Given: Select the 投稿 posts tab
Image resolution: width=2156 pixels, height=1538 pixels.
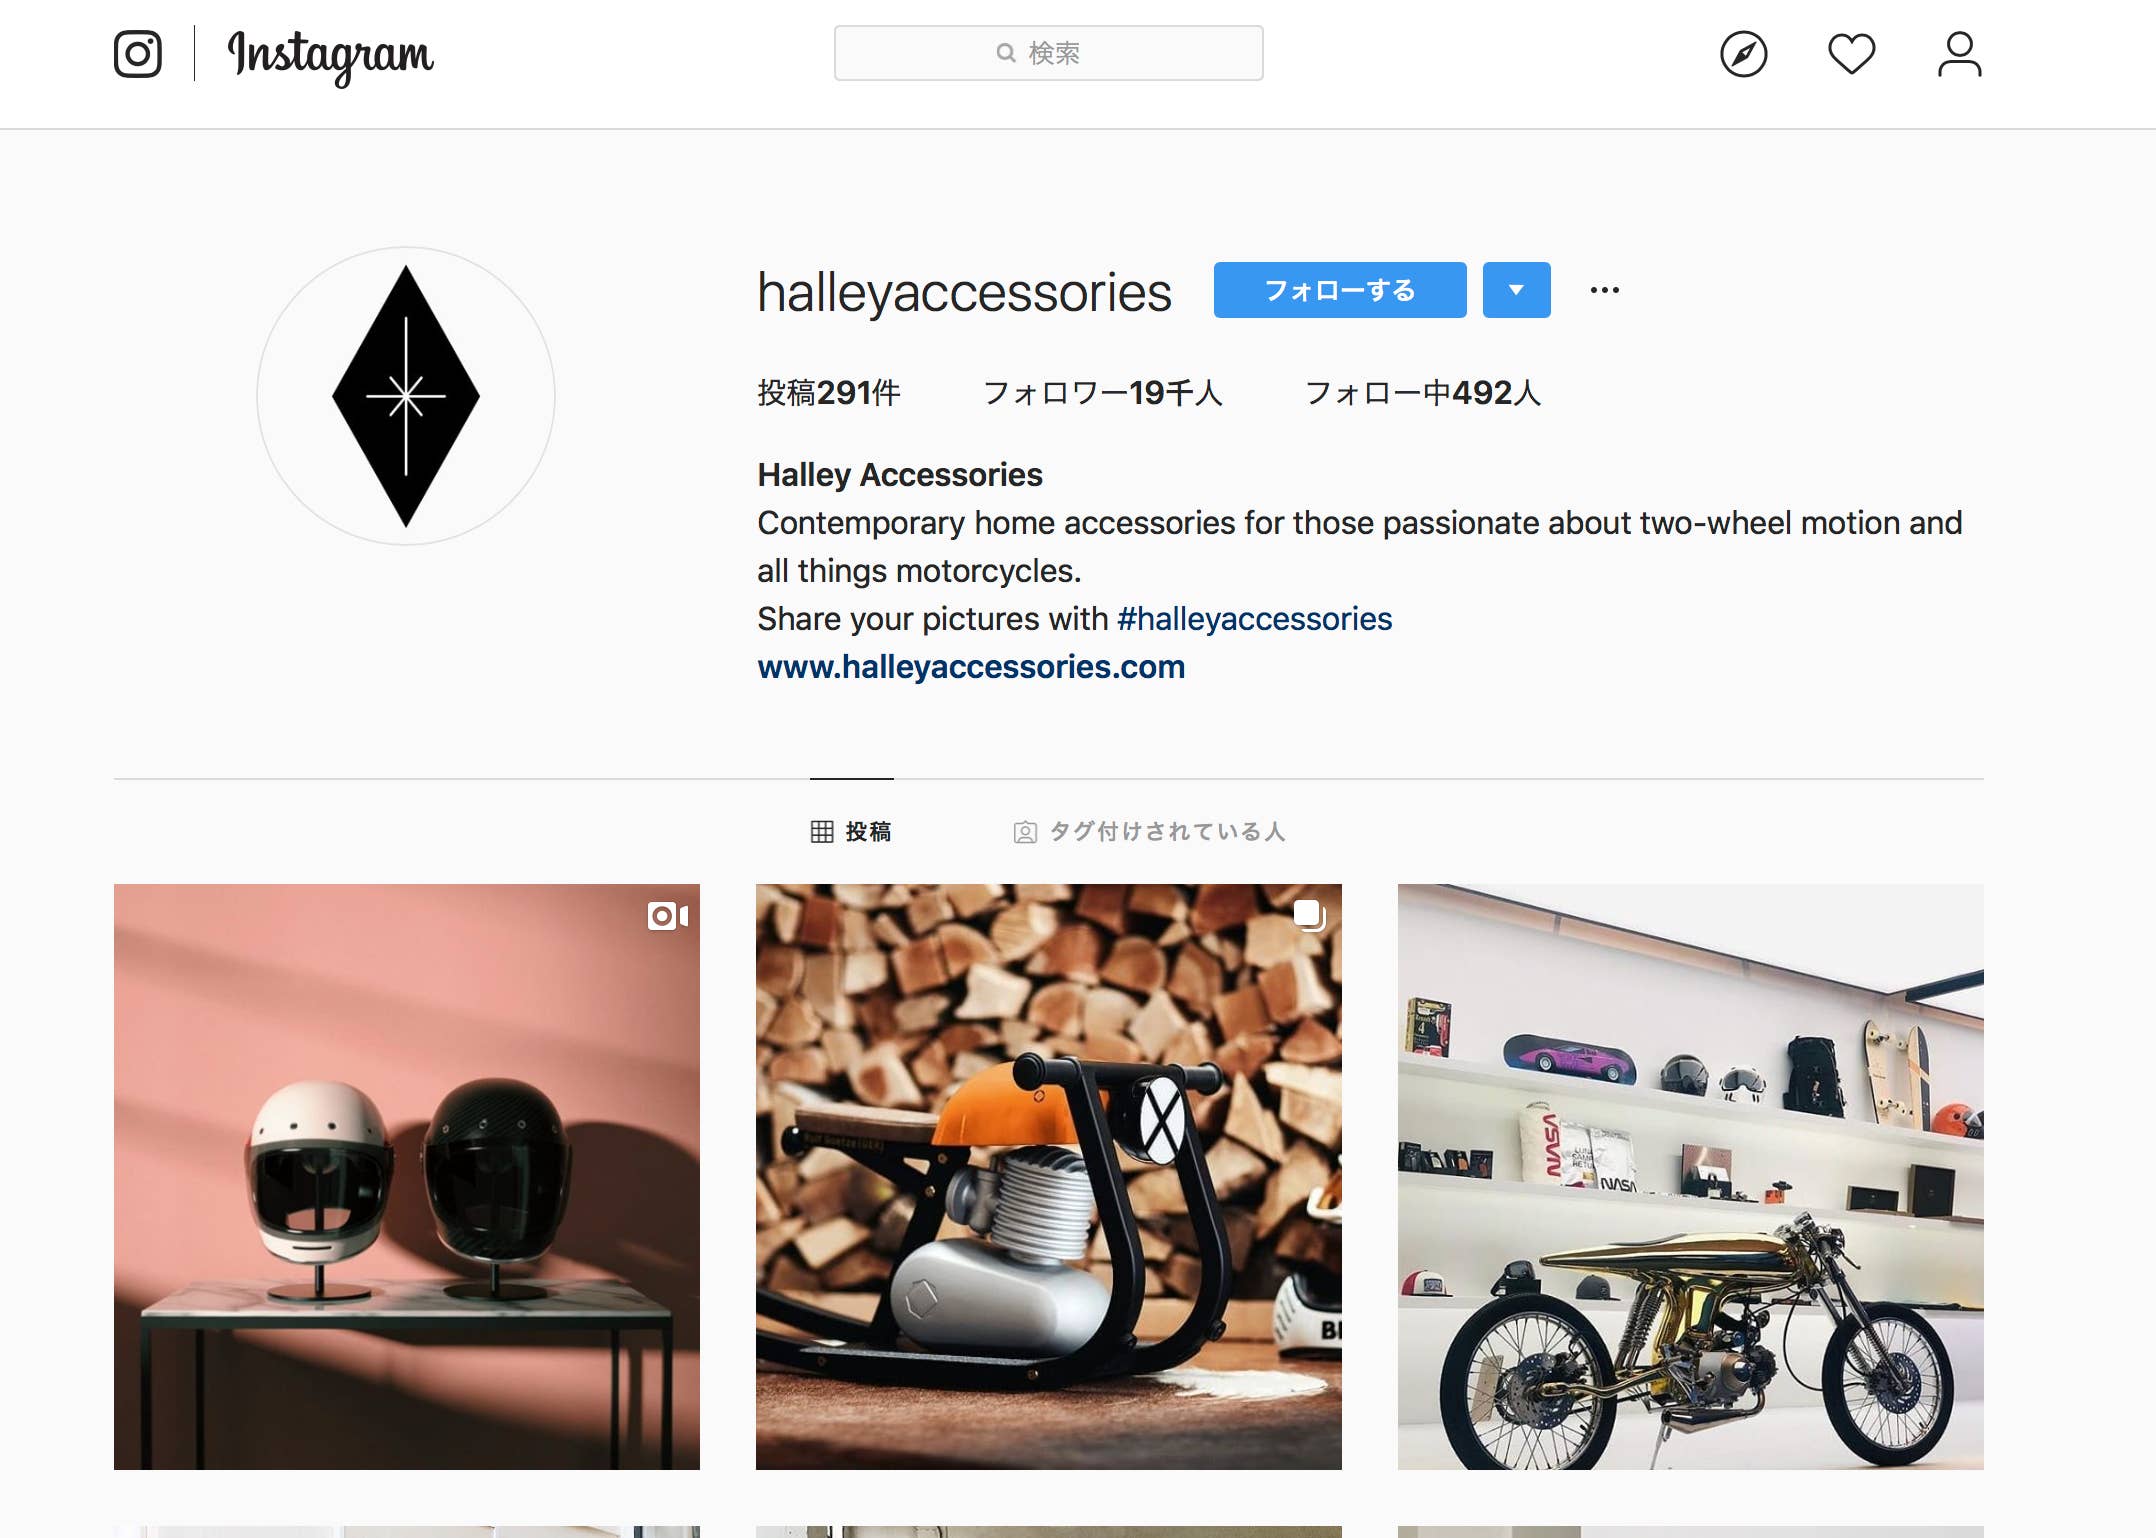Looking at the screenshot, I should click(x=851, y=831).
